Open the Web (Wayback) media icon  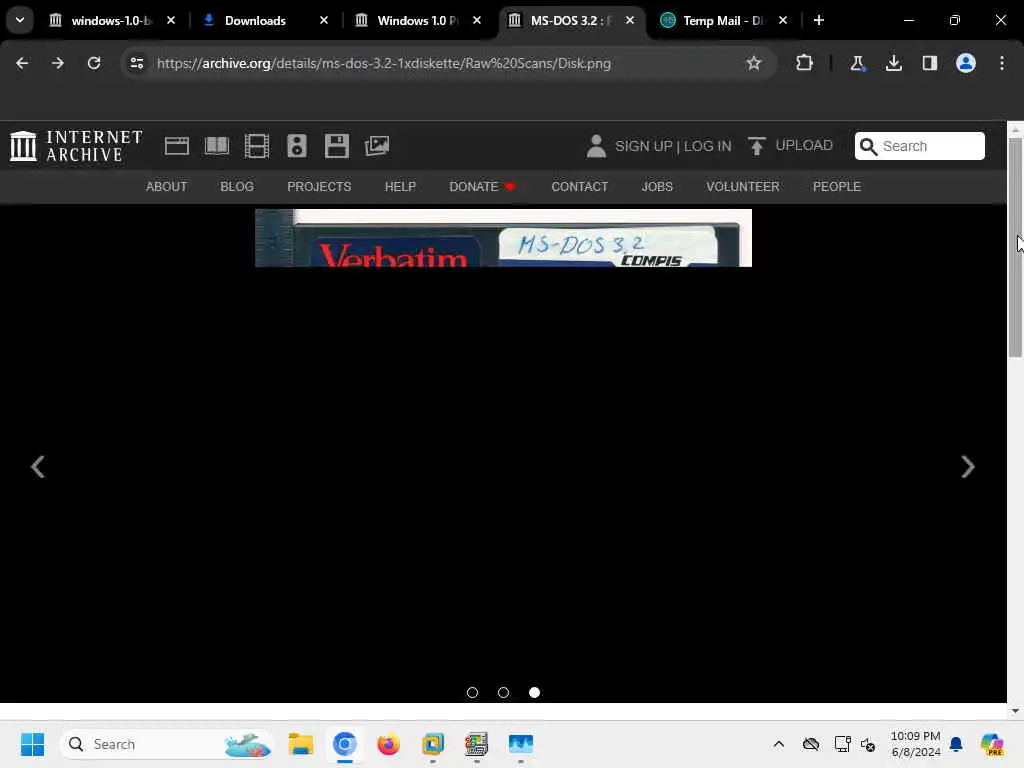pos(176,146)
